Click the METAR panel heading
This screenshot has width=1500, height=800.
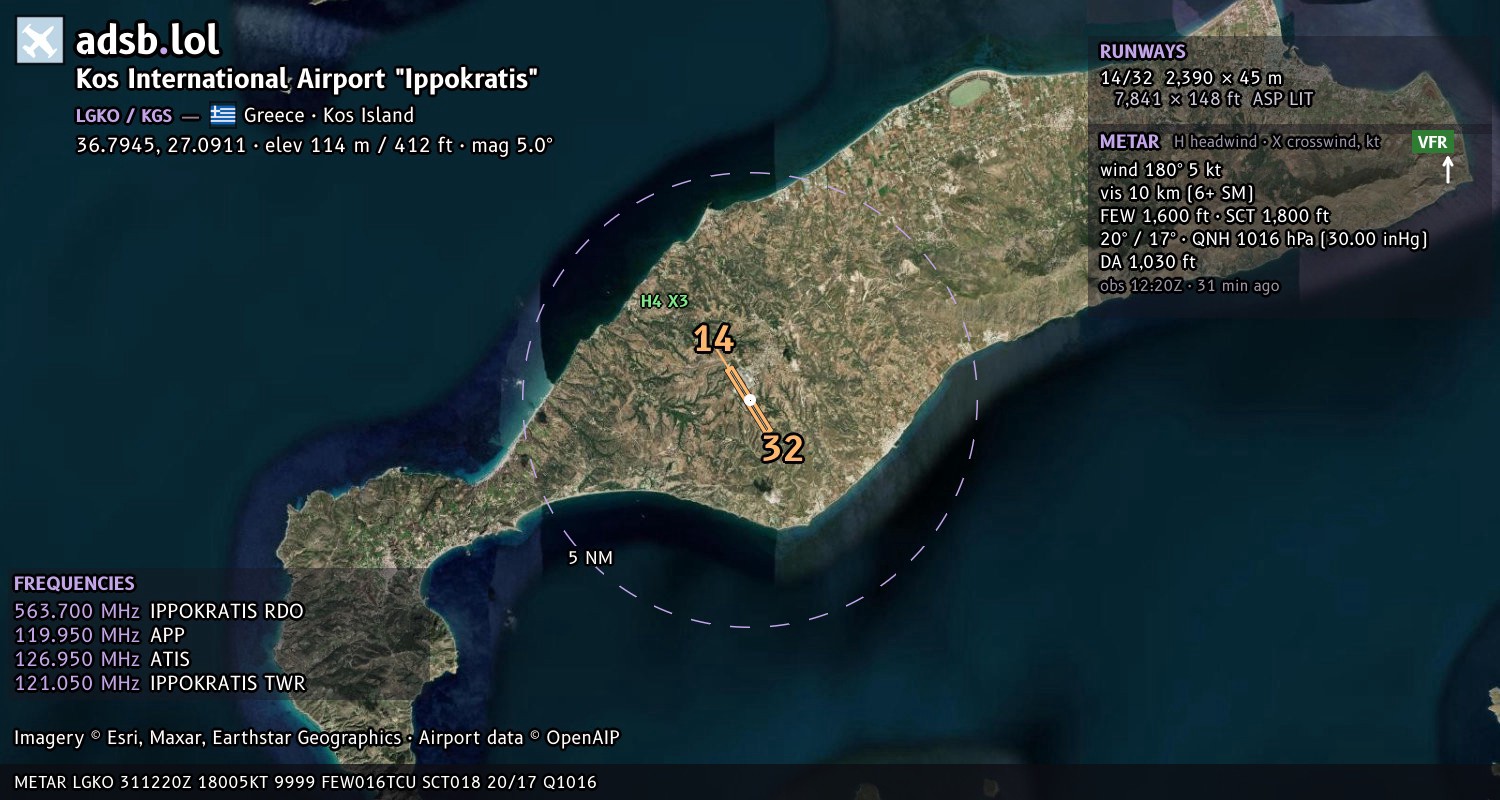click(x=1129, y=142)
